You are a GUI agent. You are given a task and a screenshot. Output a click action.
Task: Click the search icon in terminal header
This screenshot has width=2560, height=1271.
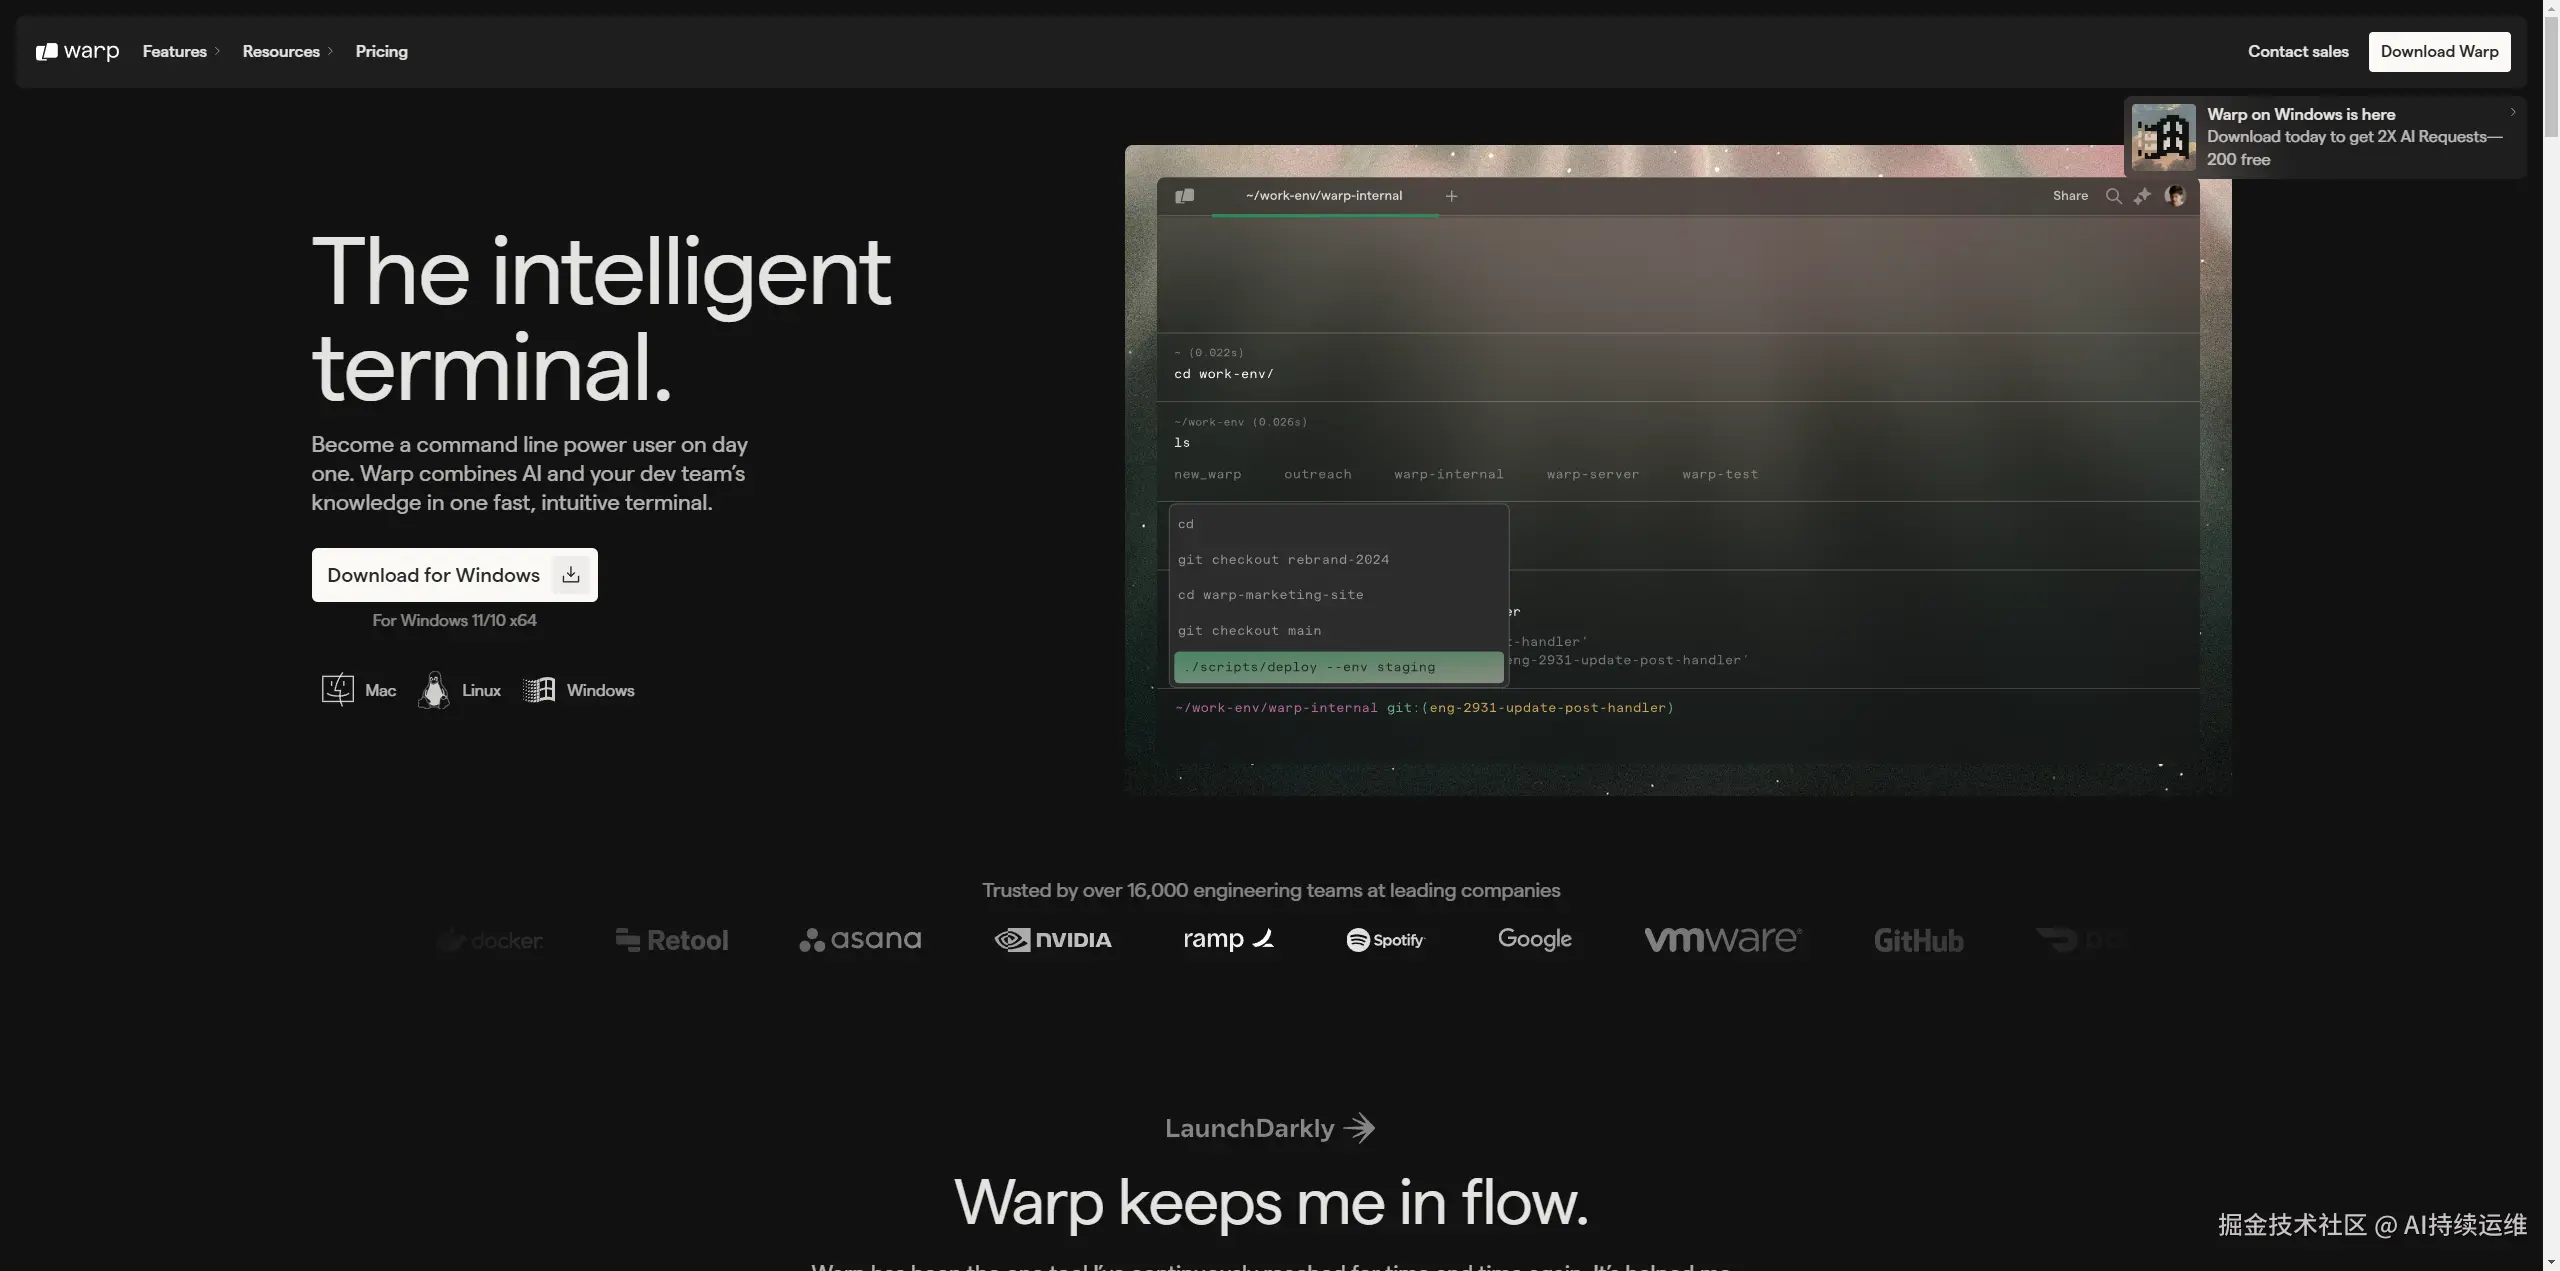tap(2113, 196)
